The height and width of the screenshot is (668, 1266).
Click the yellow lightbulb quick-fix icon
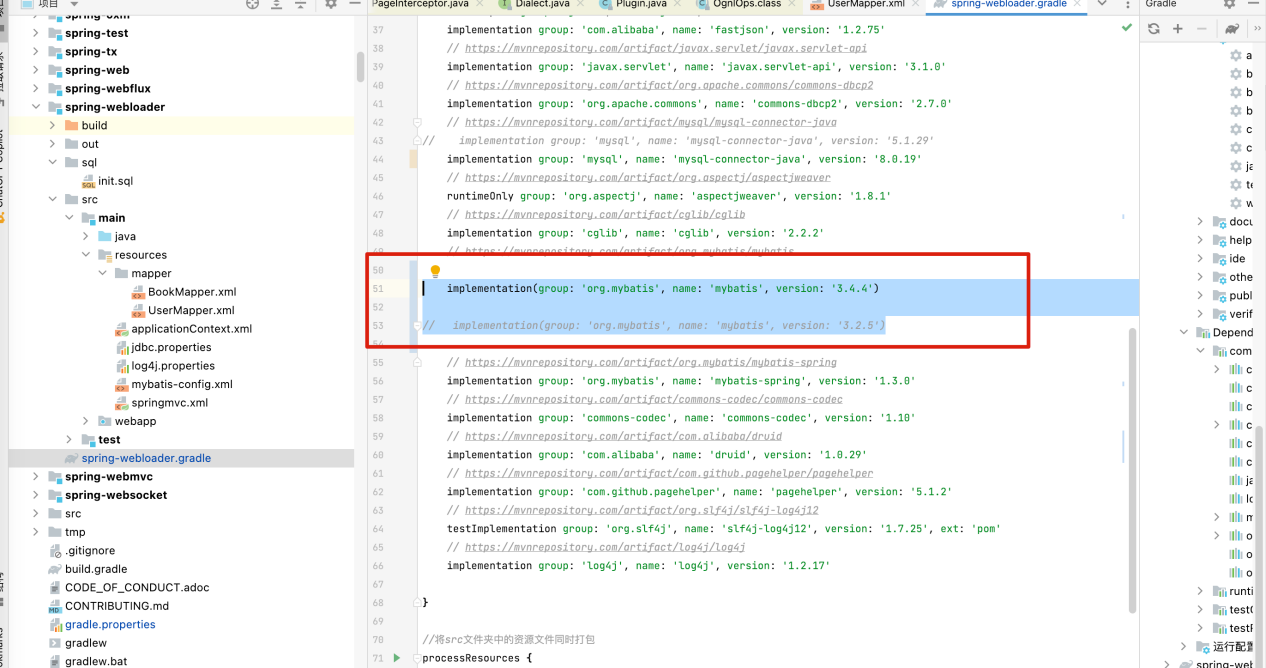tap(435, 271)
